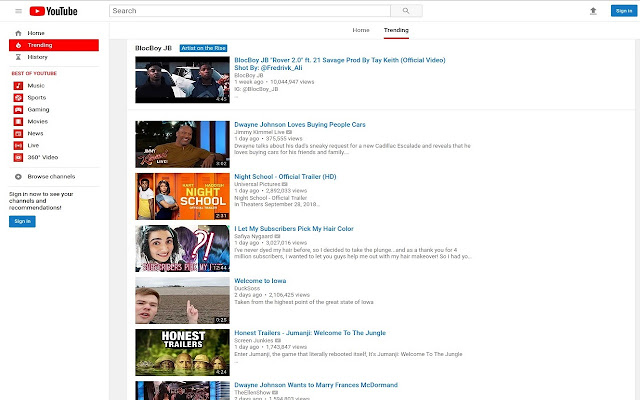640x400 pixels.
Task: Open I Let My Subscribers Pick title
Action: [x=294, y=229]
